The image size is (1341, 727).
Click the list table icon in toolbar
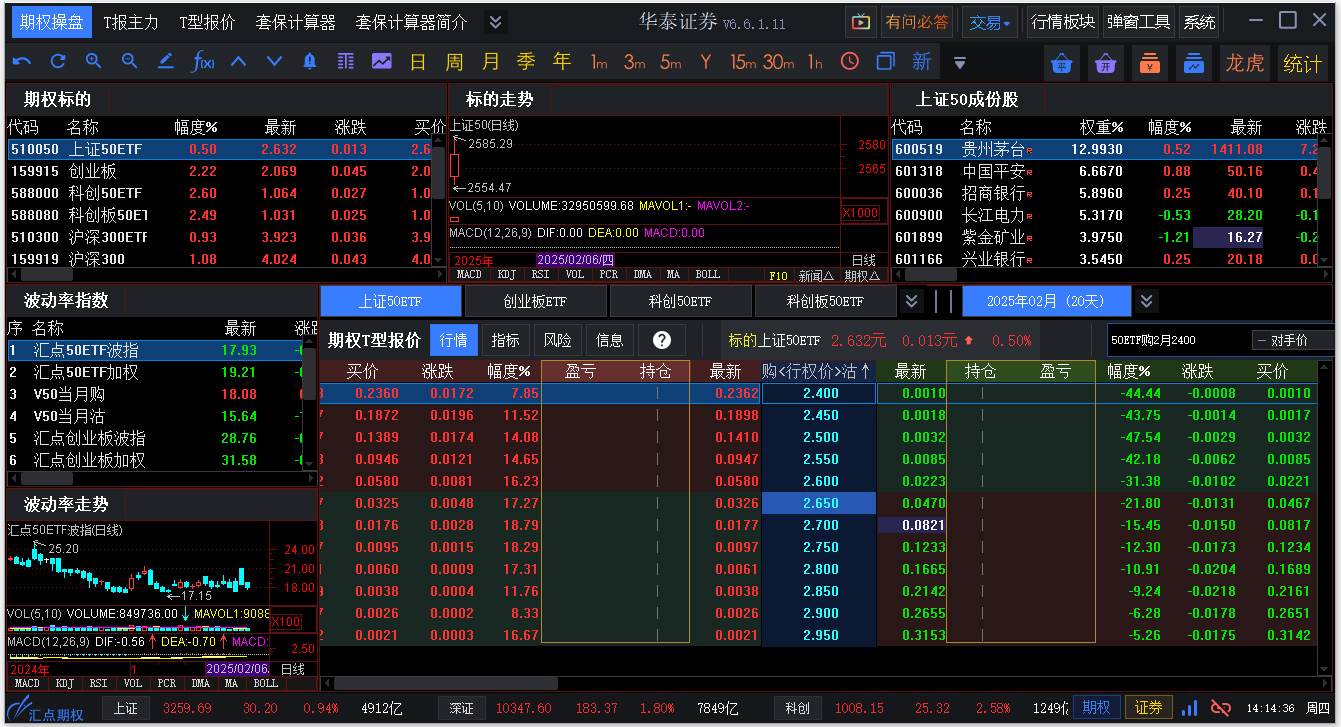(x=346, y=62)
